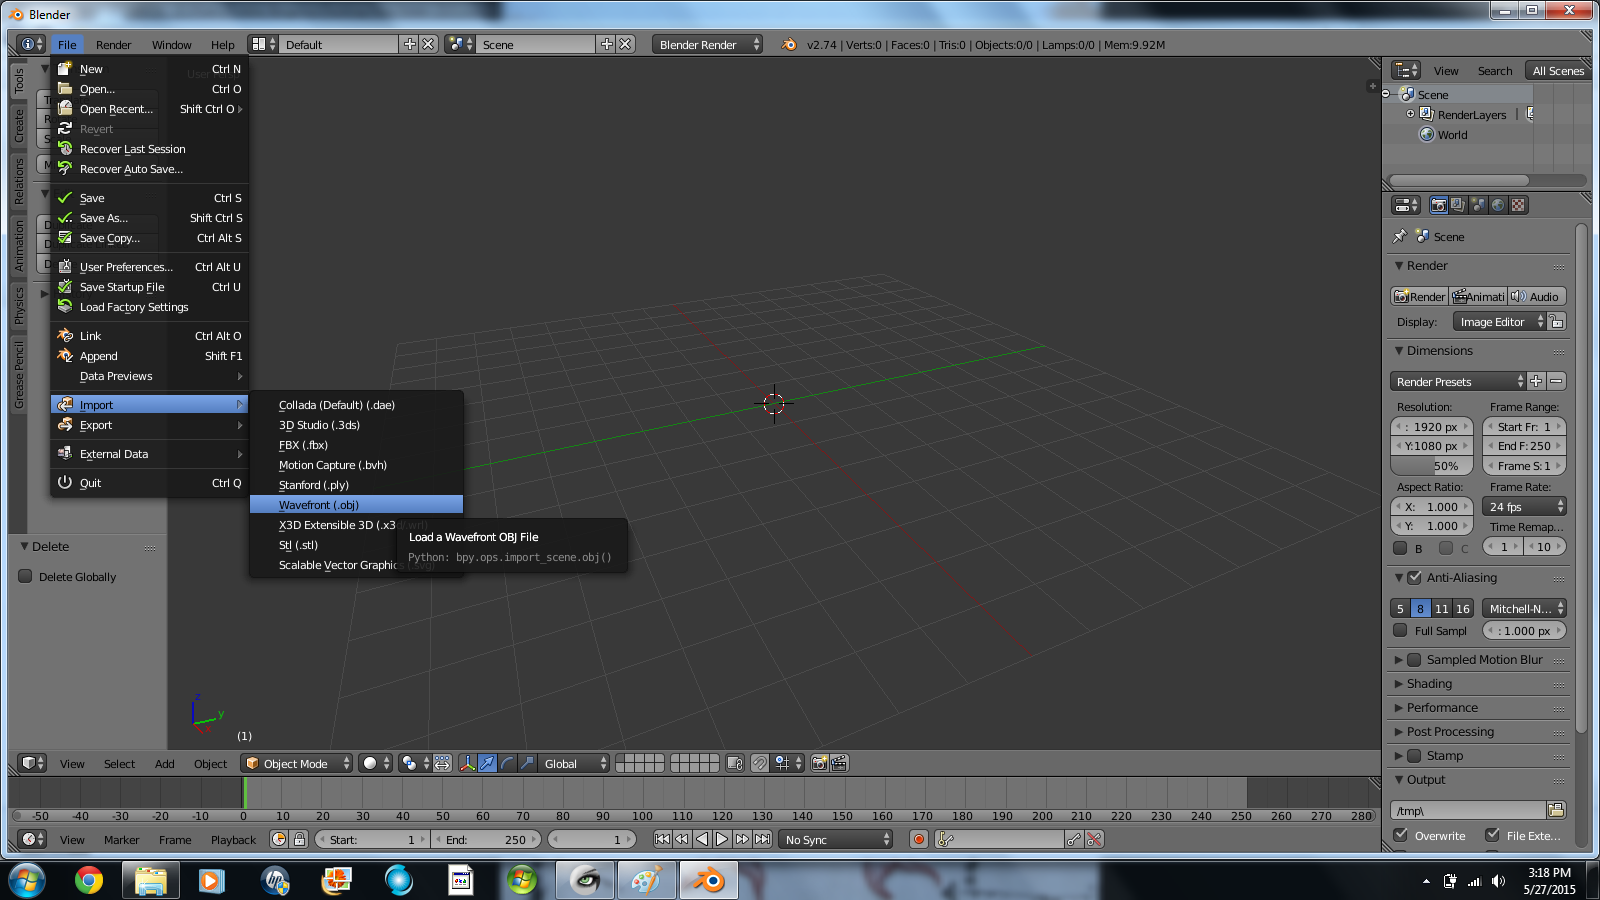This screenshot has width=1600, height=900.
Task: Open viewport shading sphere selector
Action: tap(376, 763)
